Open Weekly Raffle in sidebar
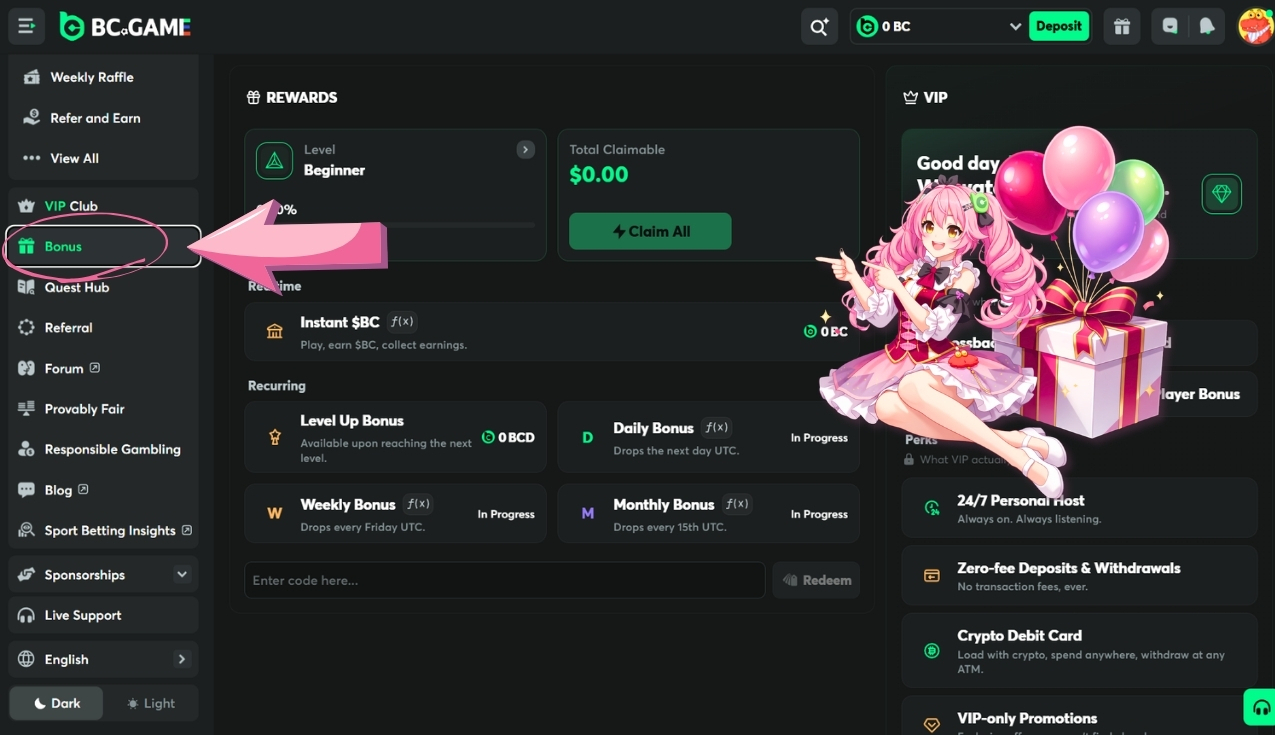Screen dimensions: 1275x735 click(x=104, y=77)
